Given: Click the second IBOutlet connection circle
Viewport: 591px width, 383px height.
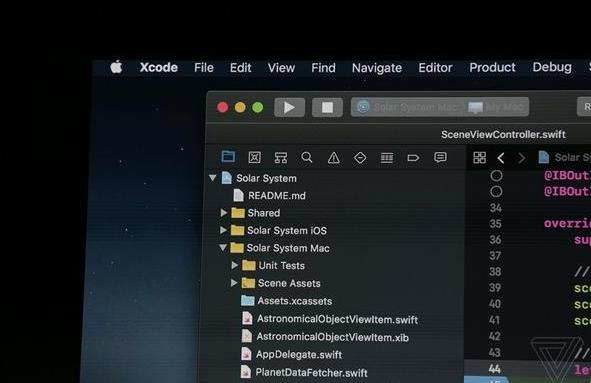Looking at the screenshot, I should pyautogui.click(x=496, y=192).
